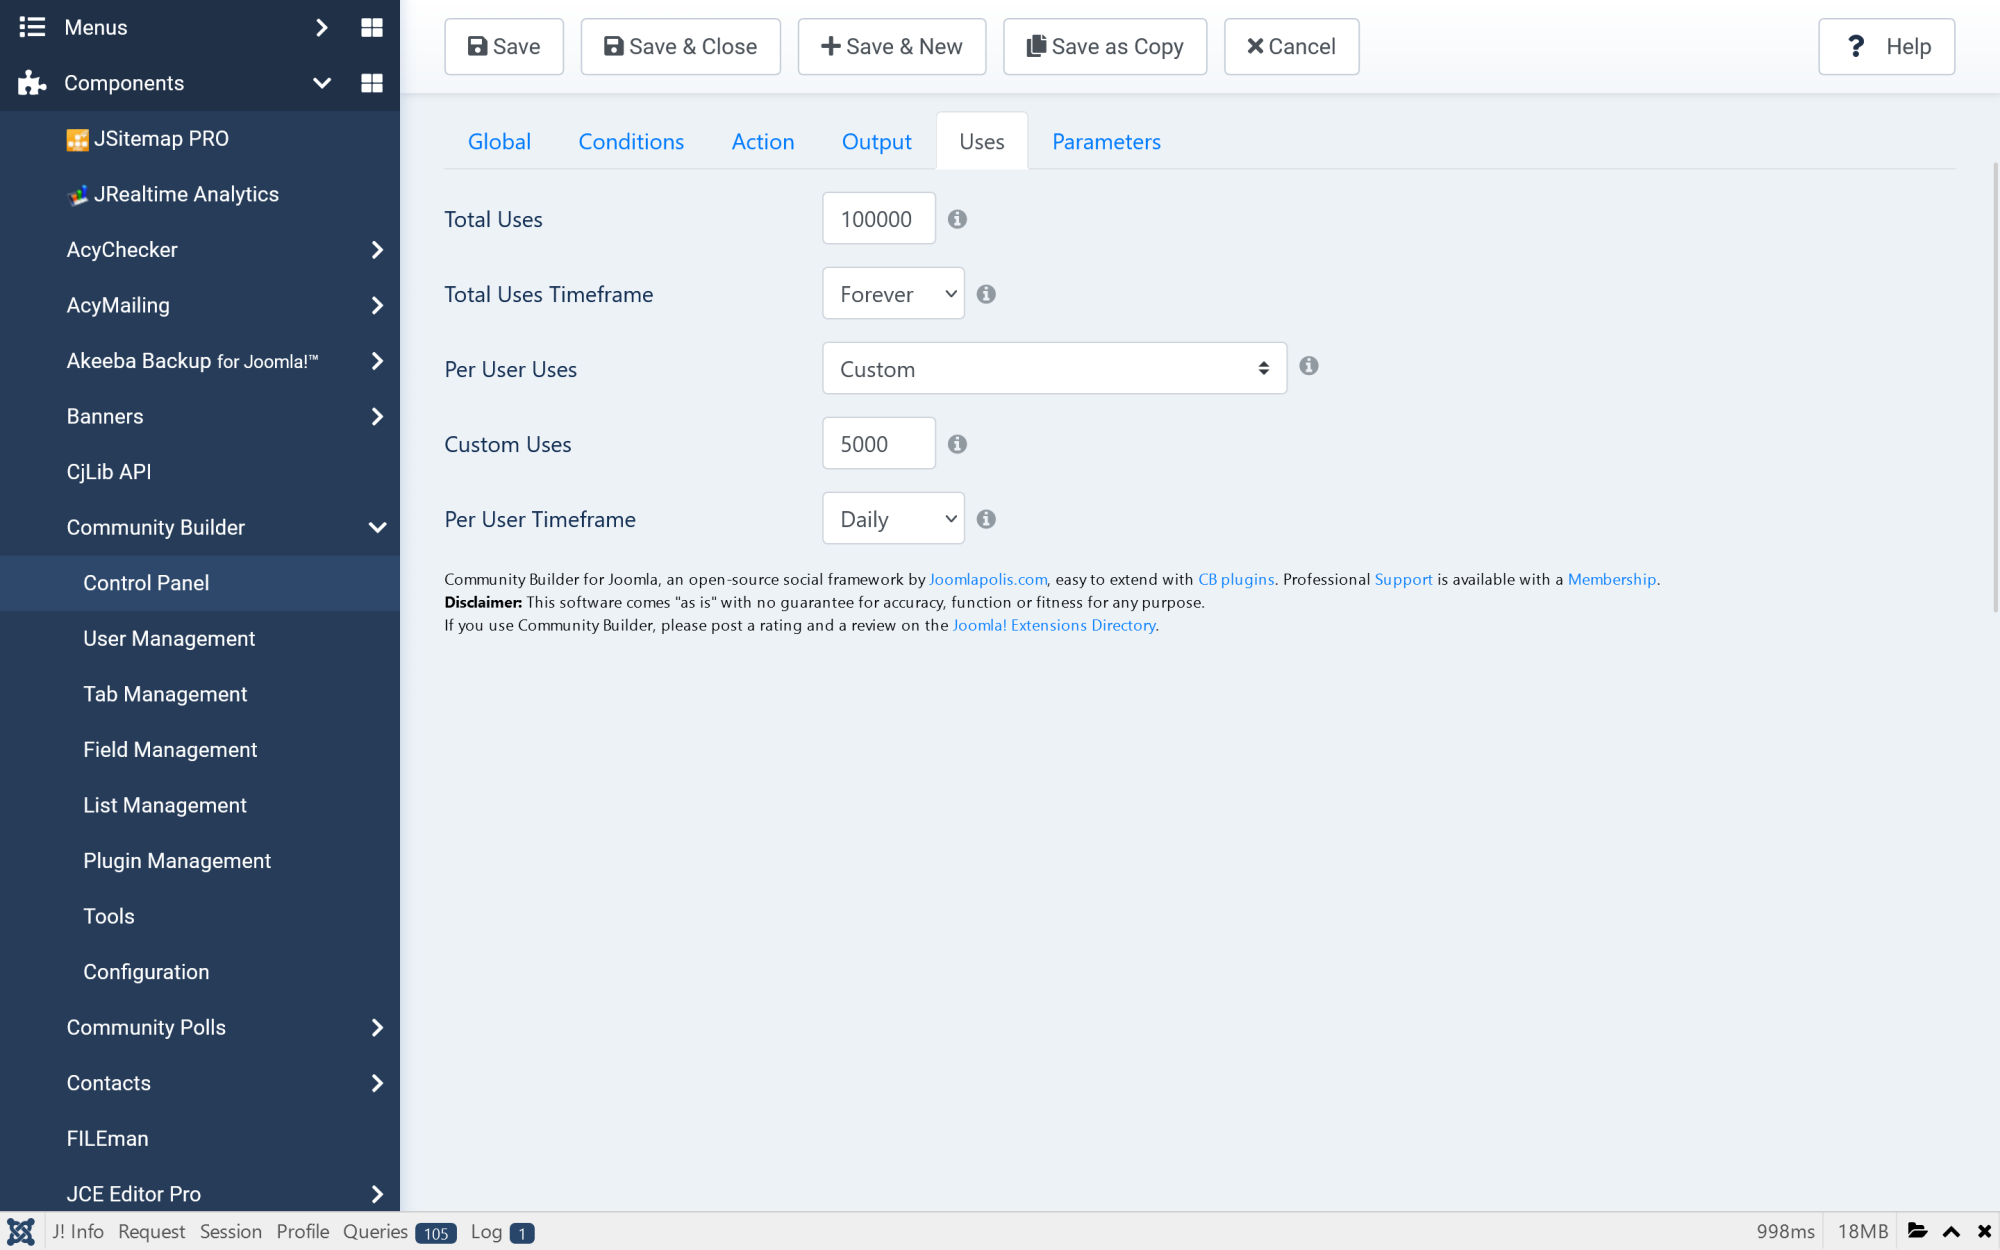Show info for Custom Uses
The height and width of the screenshot is (1250, 2000).
click(957, 444)
